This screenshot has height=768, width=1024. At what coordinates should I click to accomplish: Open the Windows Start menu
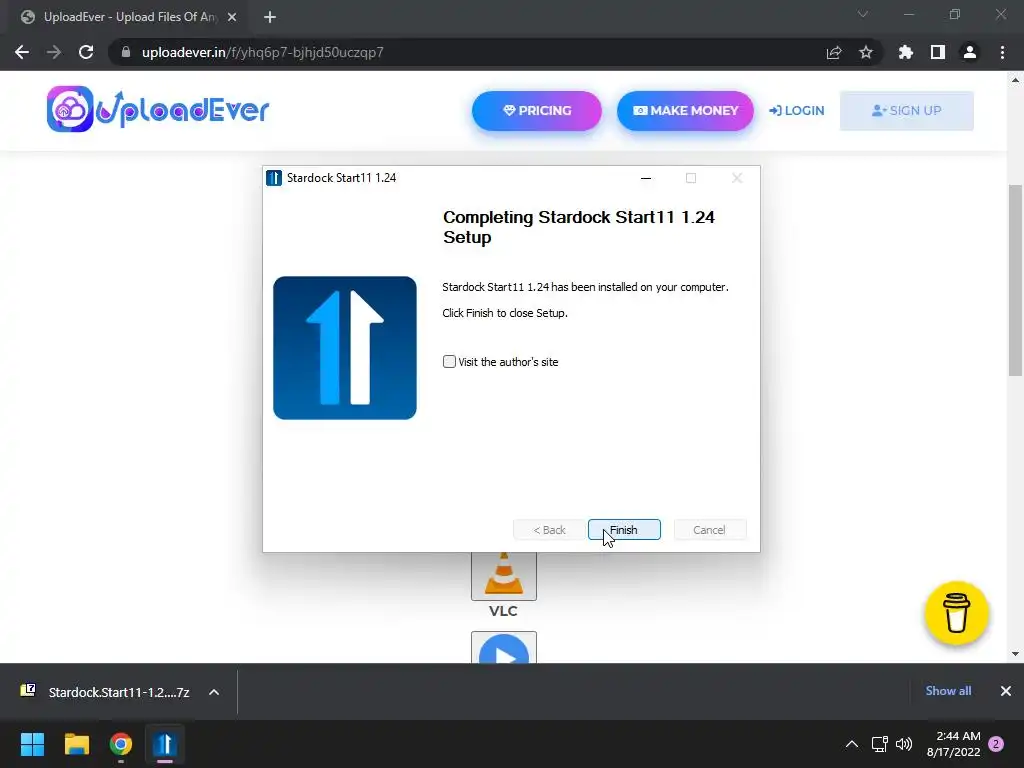point(32,744)
